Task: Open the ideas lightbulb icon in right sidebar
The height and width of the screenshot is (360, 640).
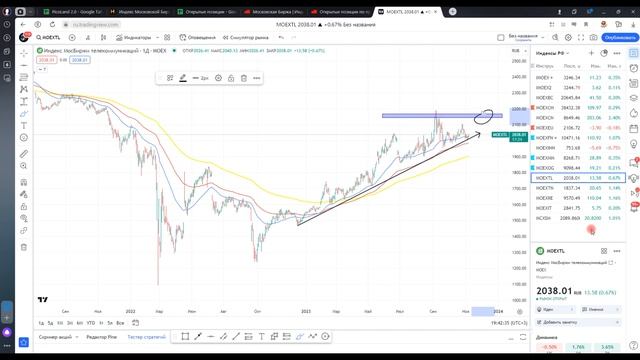Action: [633, 144]
